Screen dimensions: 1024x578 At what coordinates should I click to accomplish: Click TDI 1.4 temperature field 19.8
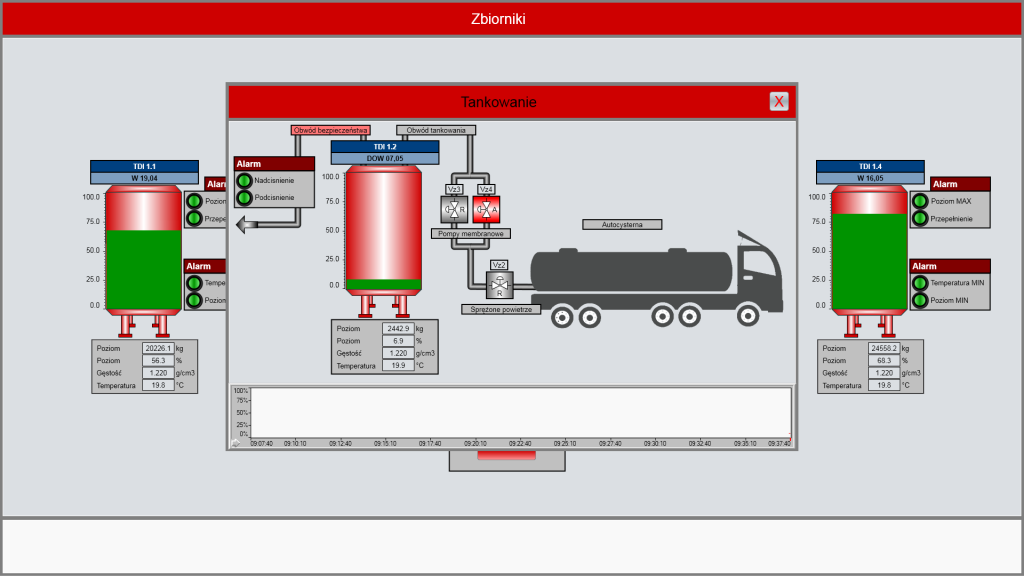pyautogui.click(x=884, y=385)
